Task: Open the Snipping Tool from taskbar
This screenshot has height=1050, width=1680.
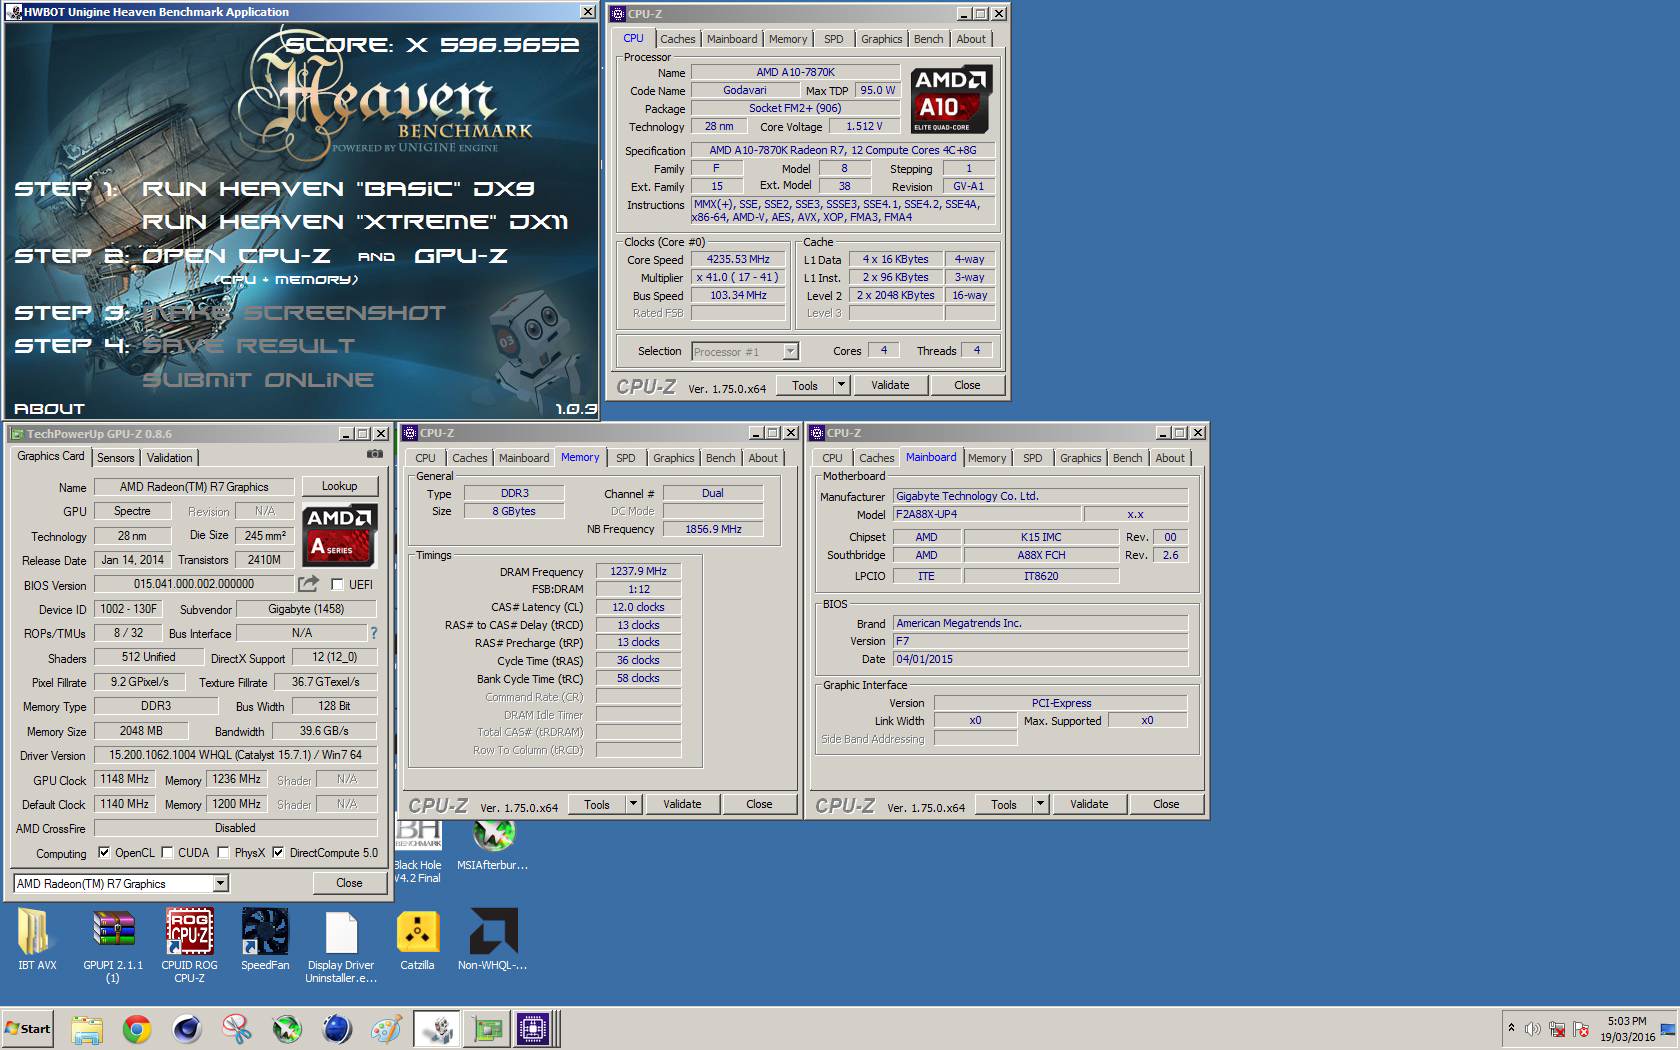Action: pyautogui.click(x=237, y=1029)
